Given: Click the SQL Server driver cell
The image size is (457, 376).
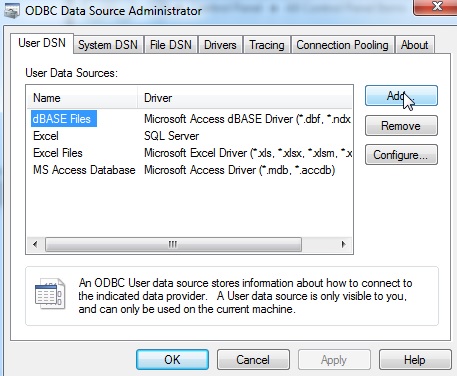Looking at the screenshot, I should tap(171, 136).
